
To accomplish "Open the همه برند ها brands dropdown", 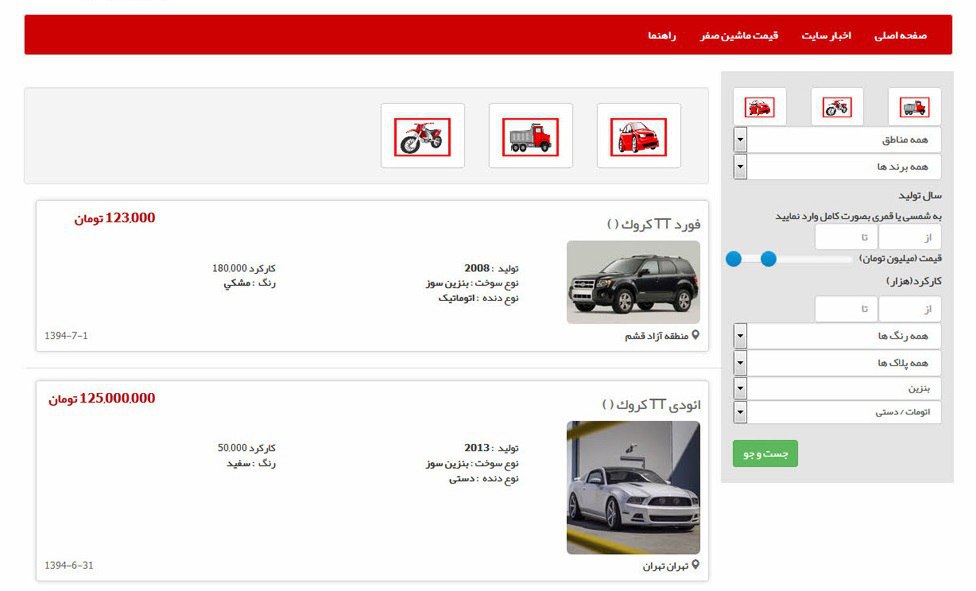I will pos(837,166).
